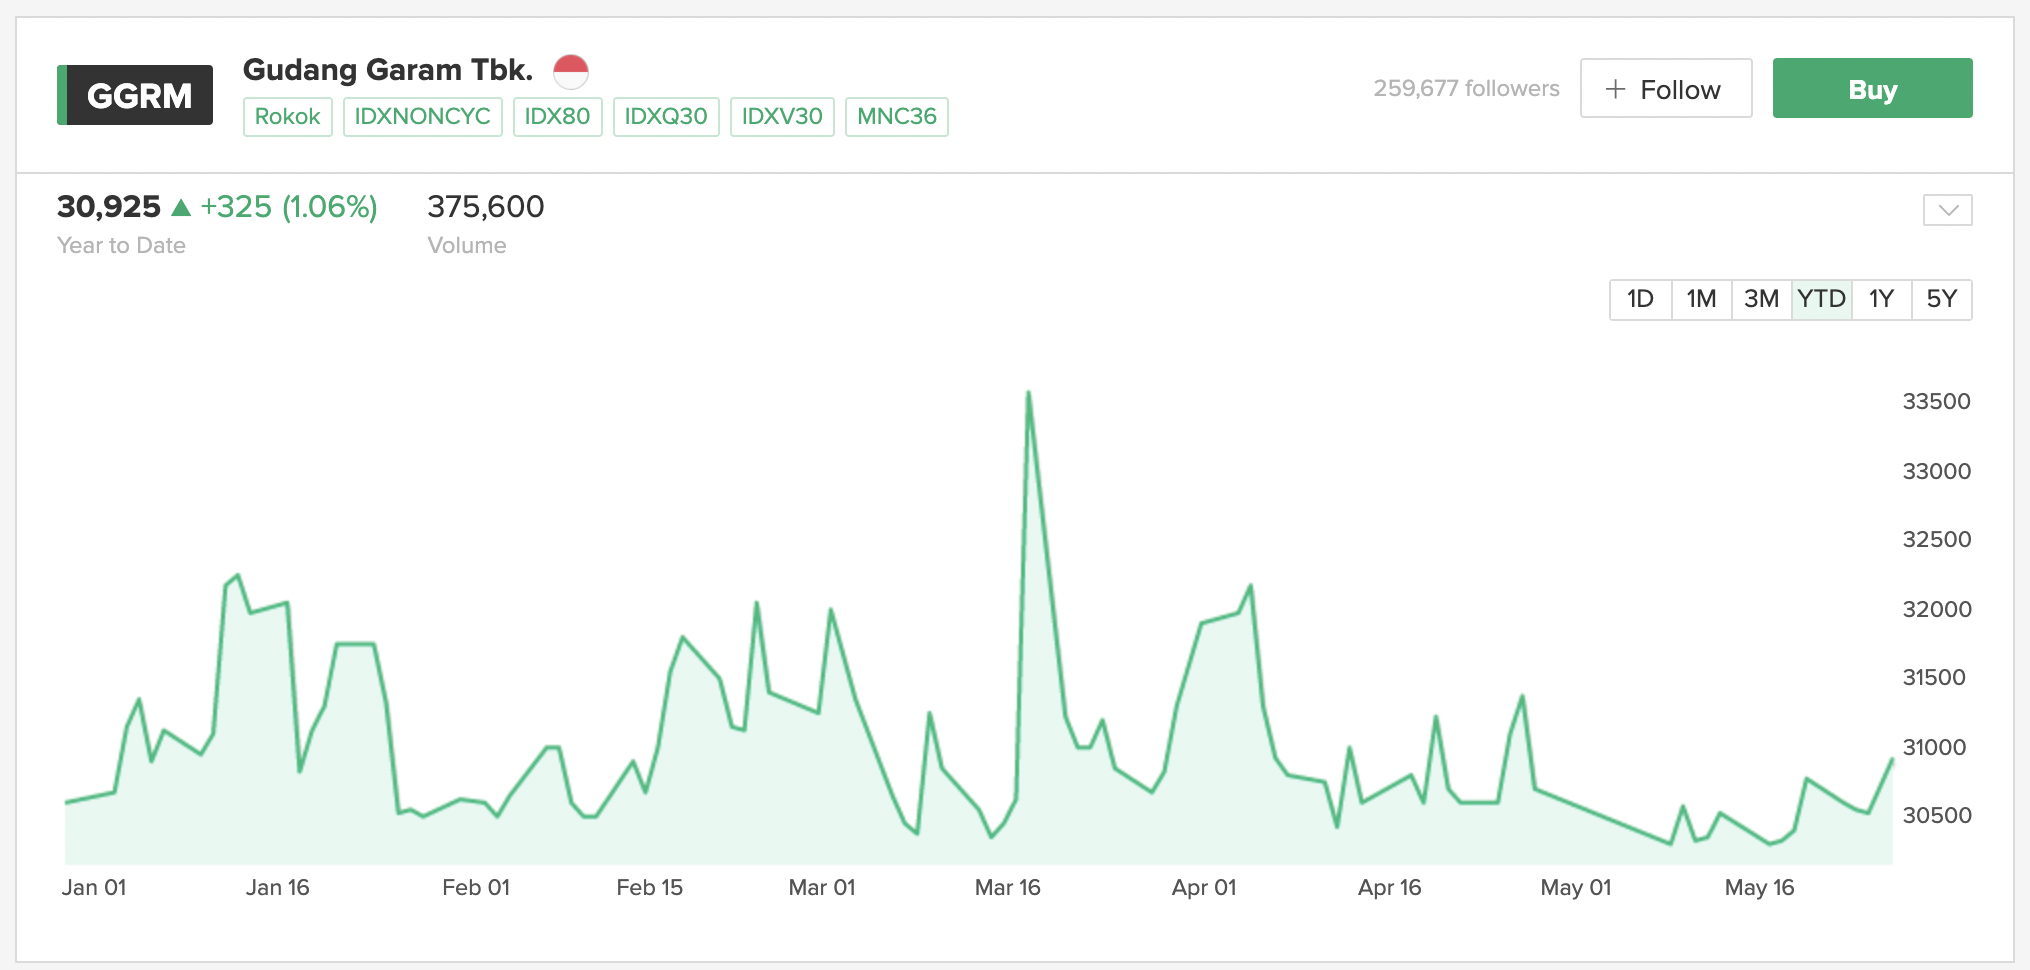The height and width of the screenshot is (970, 2030).
Task: Open the Rokok sector tag
Action: tap(288, 117)
